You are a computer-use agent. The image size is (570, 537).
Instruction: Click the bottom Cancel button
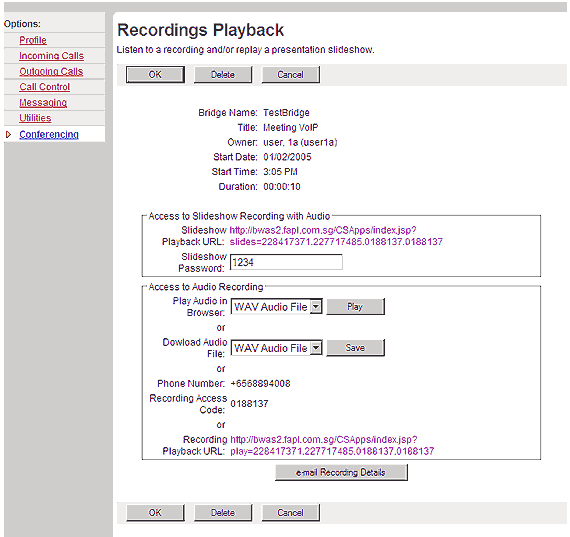tap(290, 513)
